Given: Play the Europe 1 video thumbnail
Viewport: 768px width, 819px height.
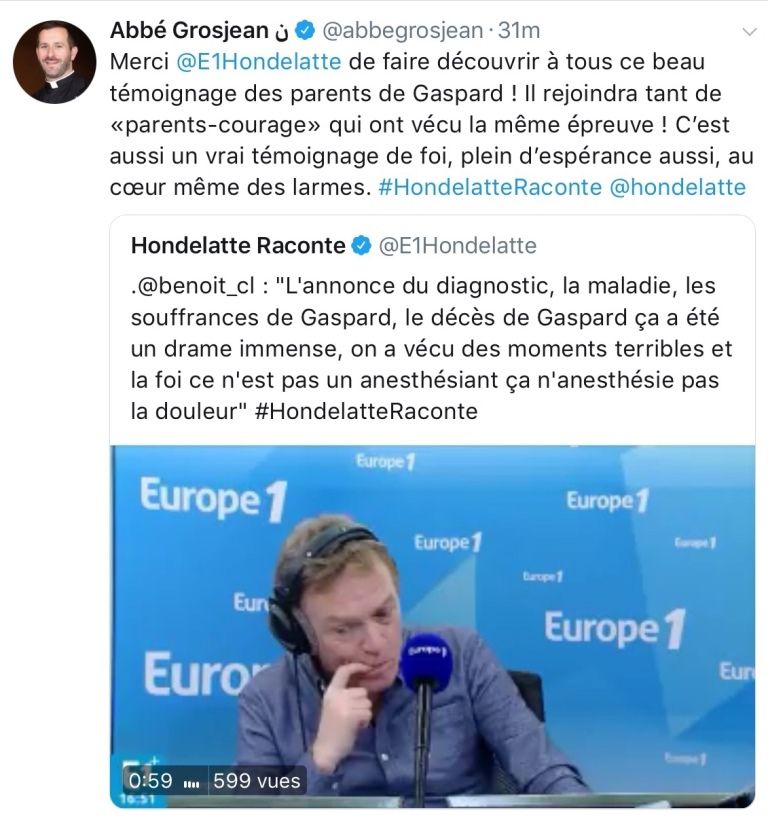Looking at the screenshot, I should [433, 626].
